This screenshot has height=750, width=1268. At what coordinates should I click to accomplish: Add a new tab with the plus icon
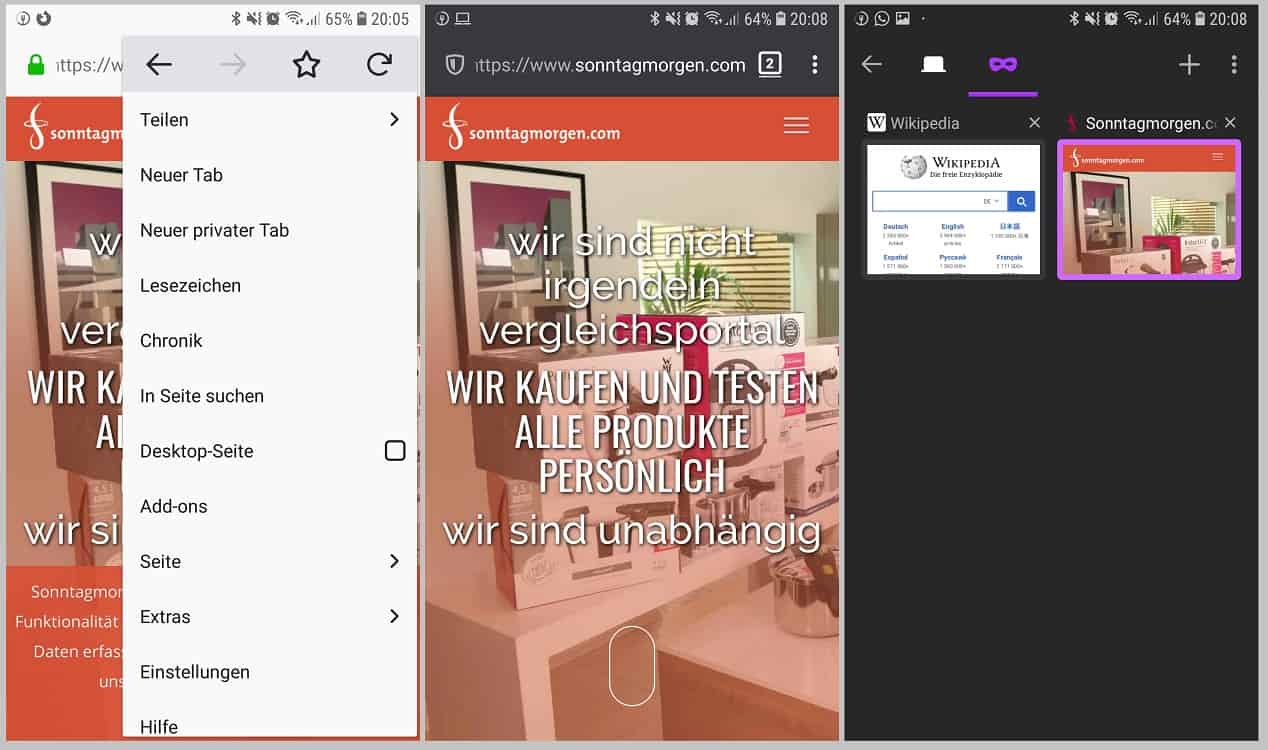pos(1189,65)
